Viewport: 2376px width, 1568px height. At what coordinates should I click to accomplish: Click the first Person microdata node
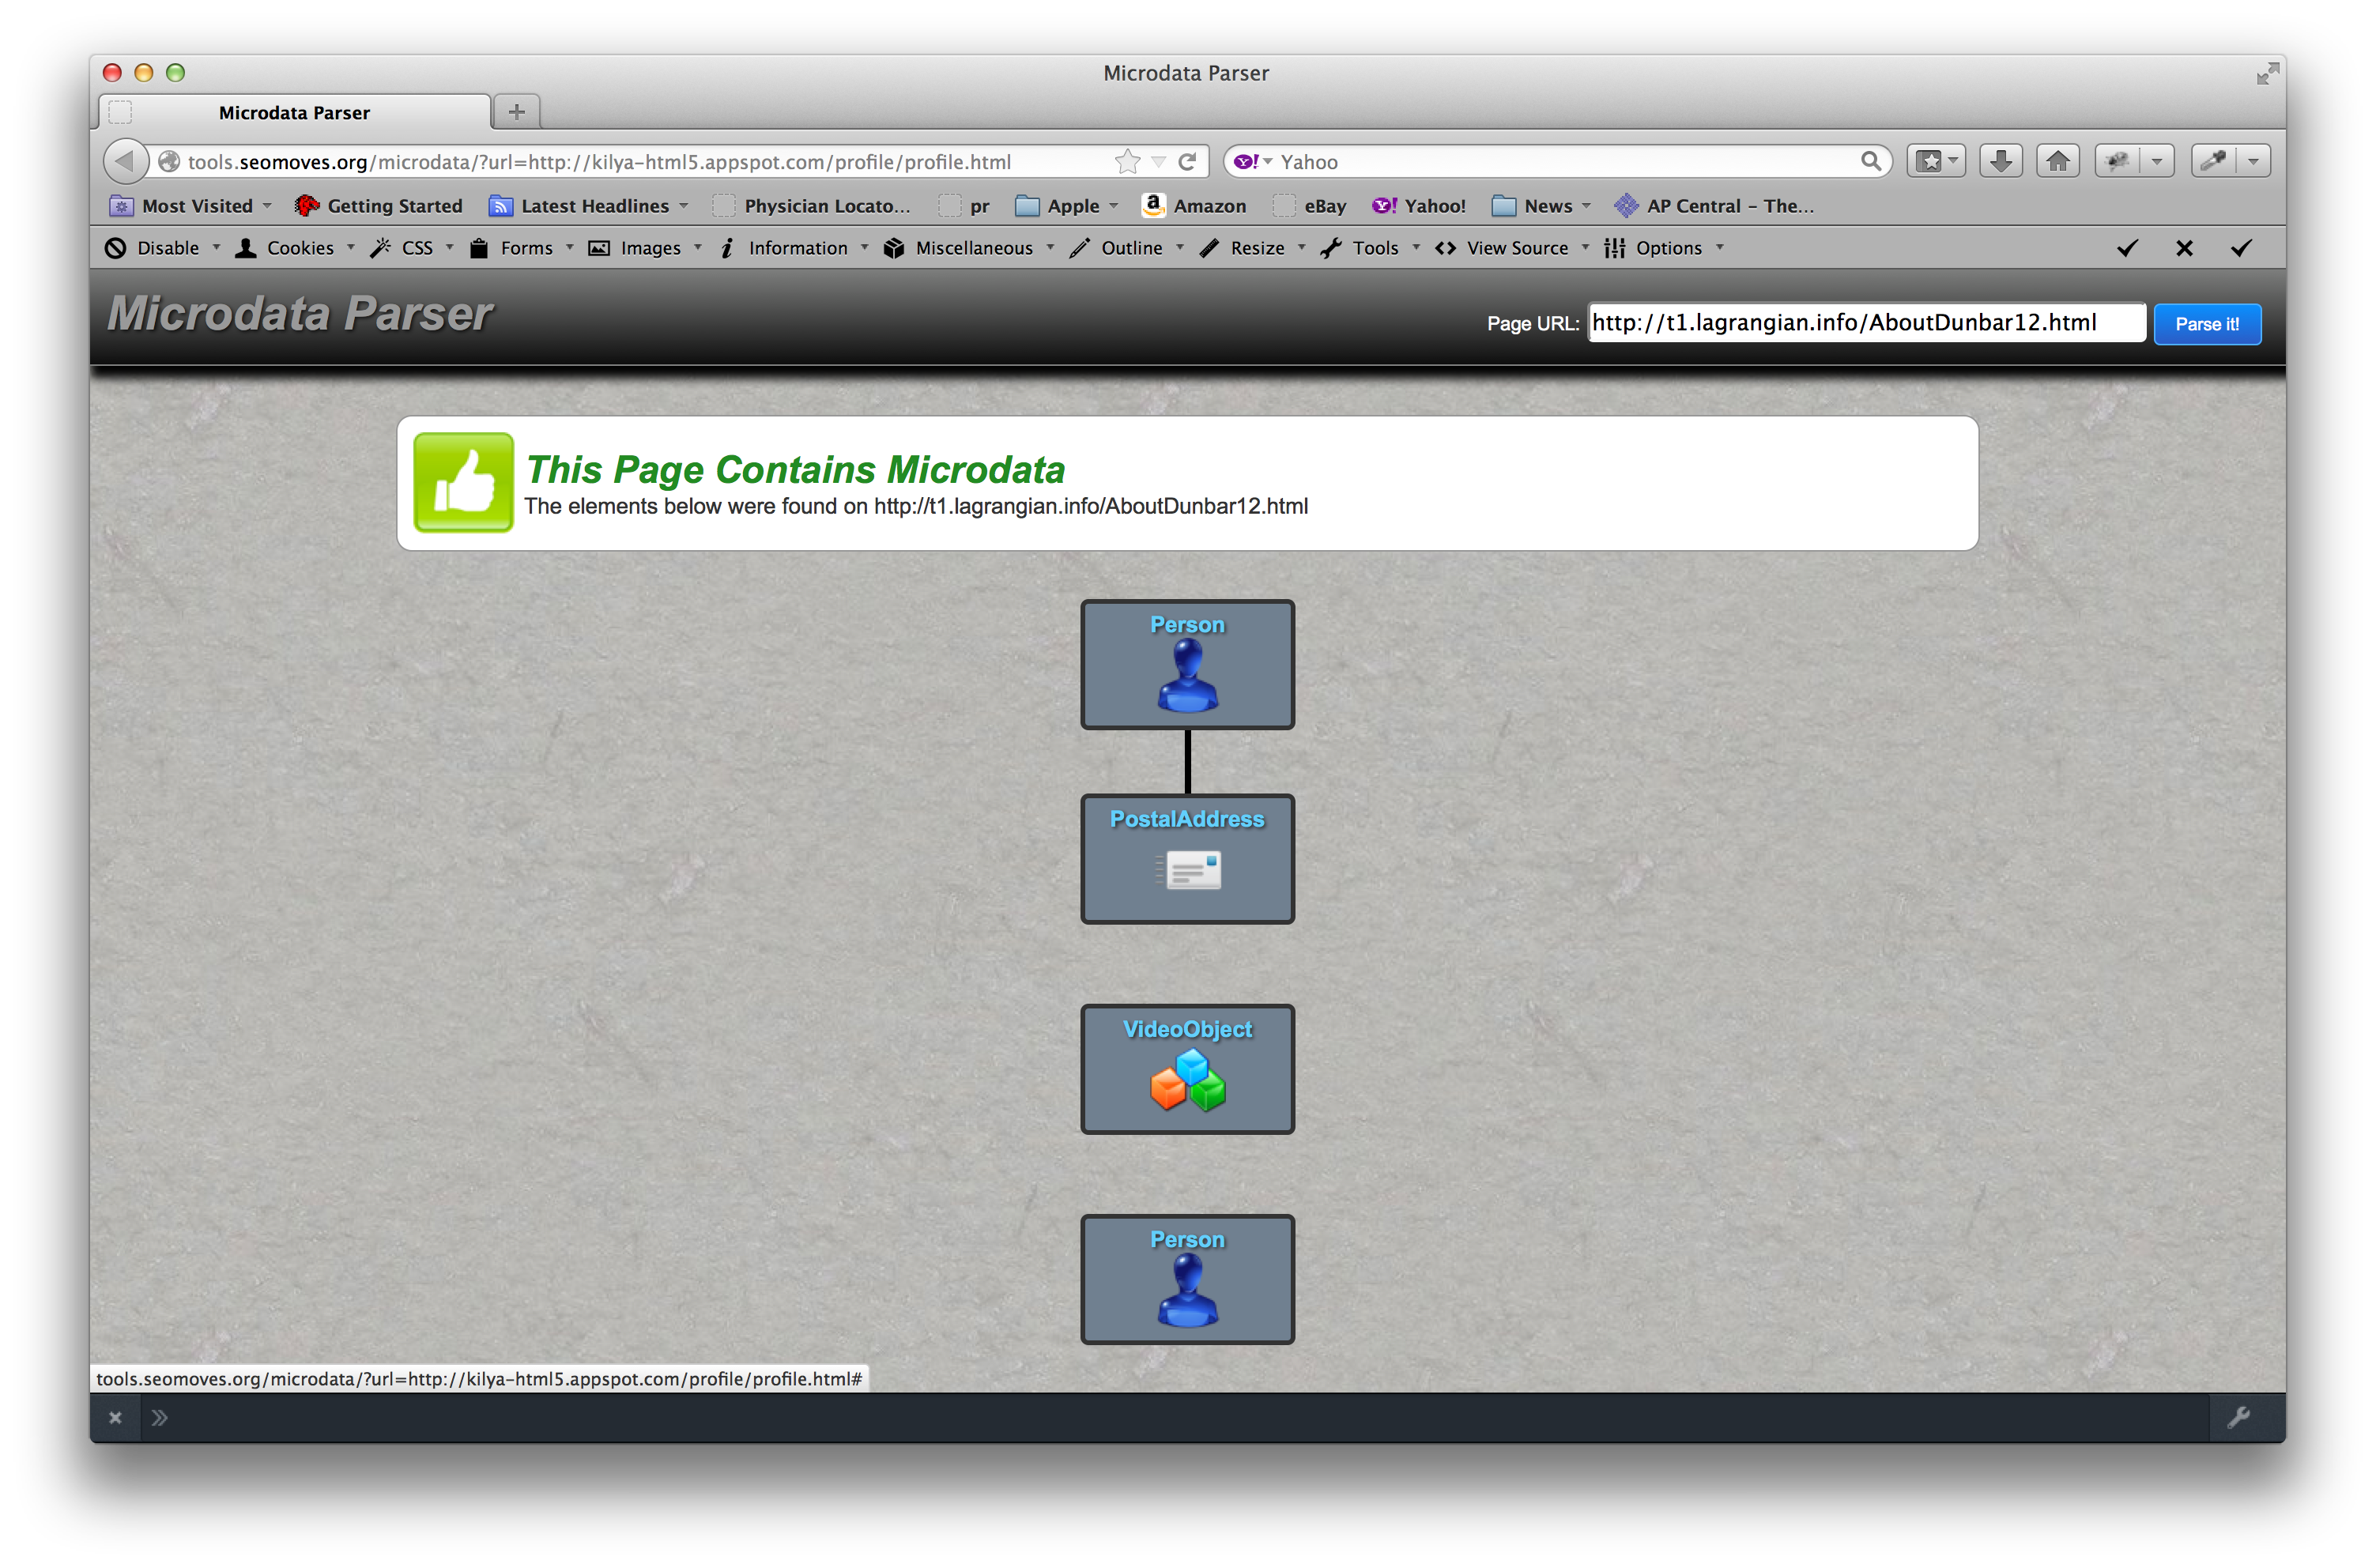coord(1187,664)
